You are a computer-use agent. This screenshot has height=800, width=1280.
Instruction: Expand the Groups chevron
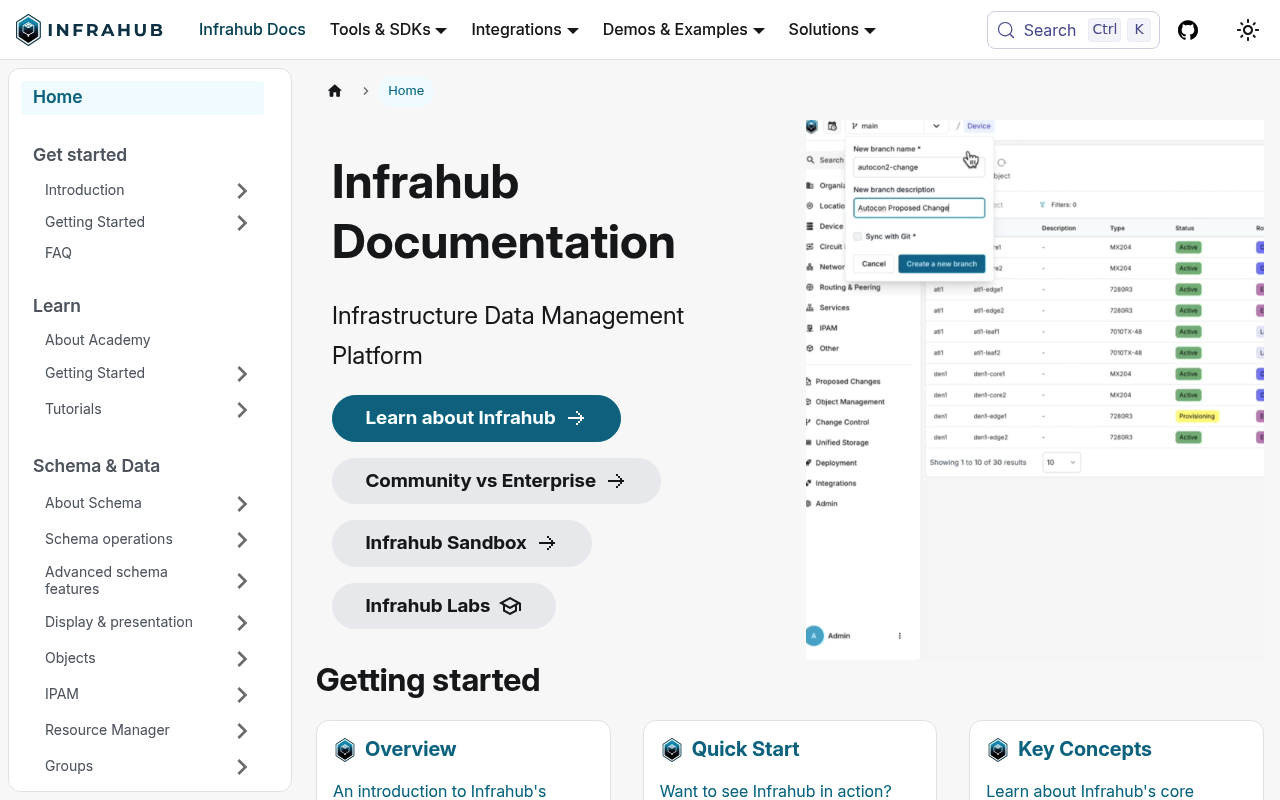coord(242,767)
